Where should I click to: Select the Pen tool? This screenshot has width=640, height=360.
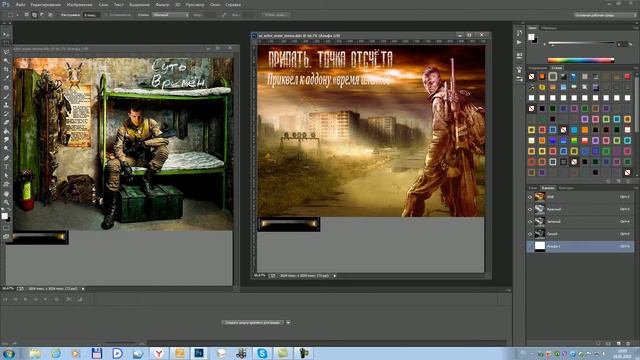[x=6, y=158]
